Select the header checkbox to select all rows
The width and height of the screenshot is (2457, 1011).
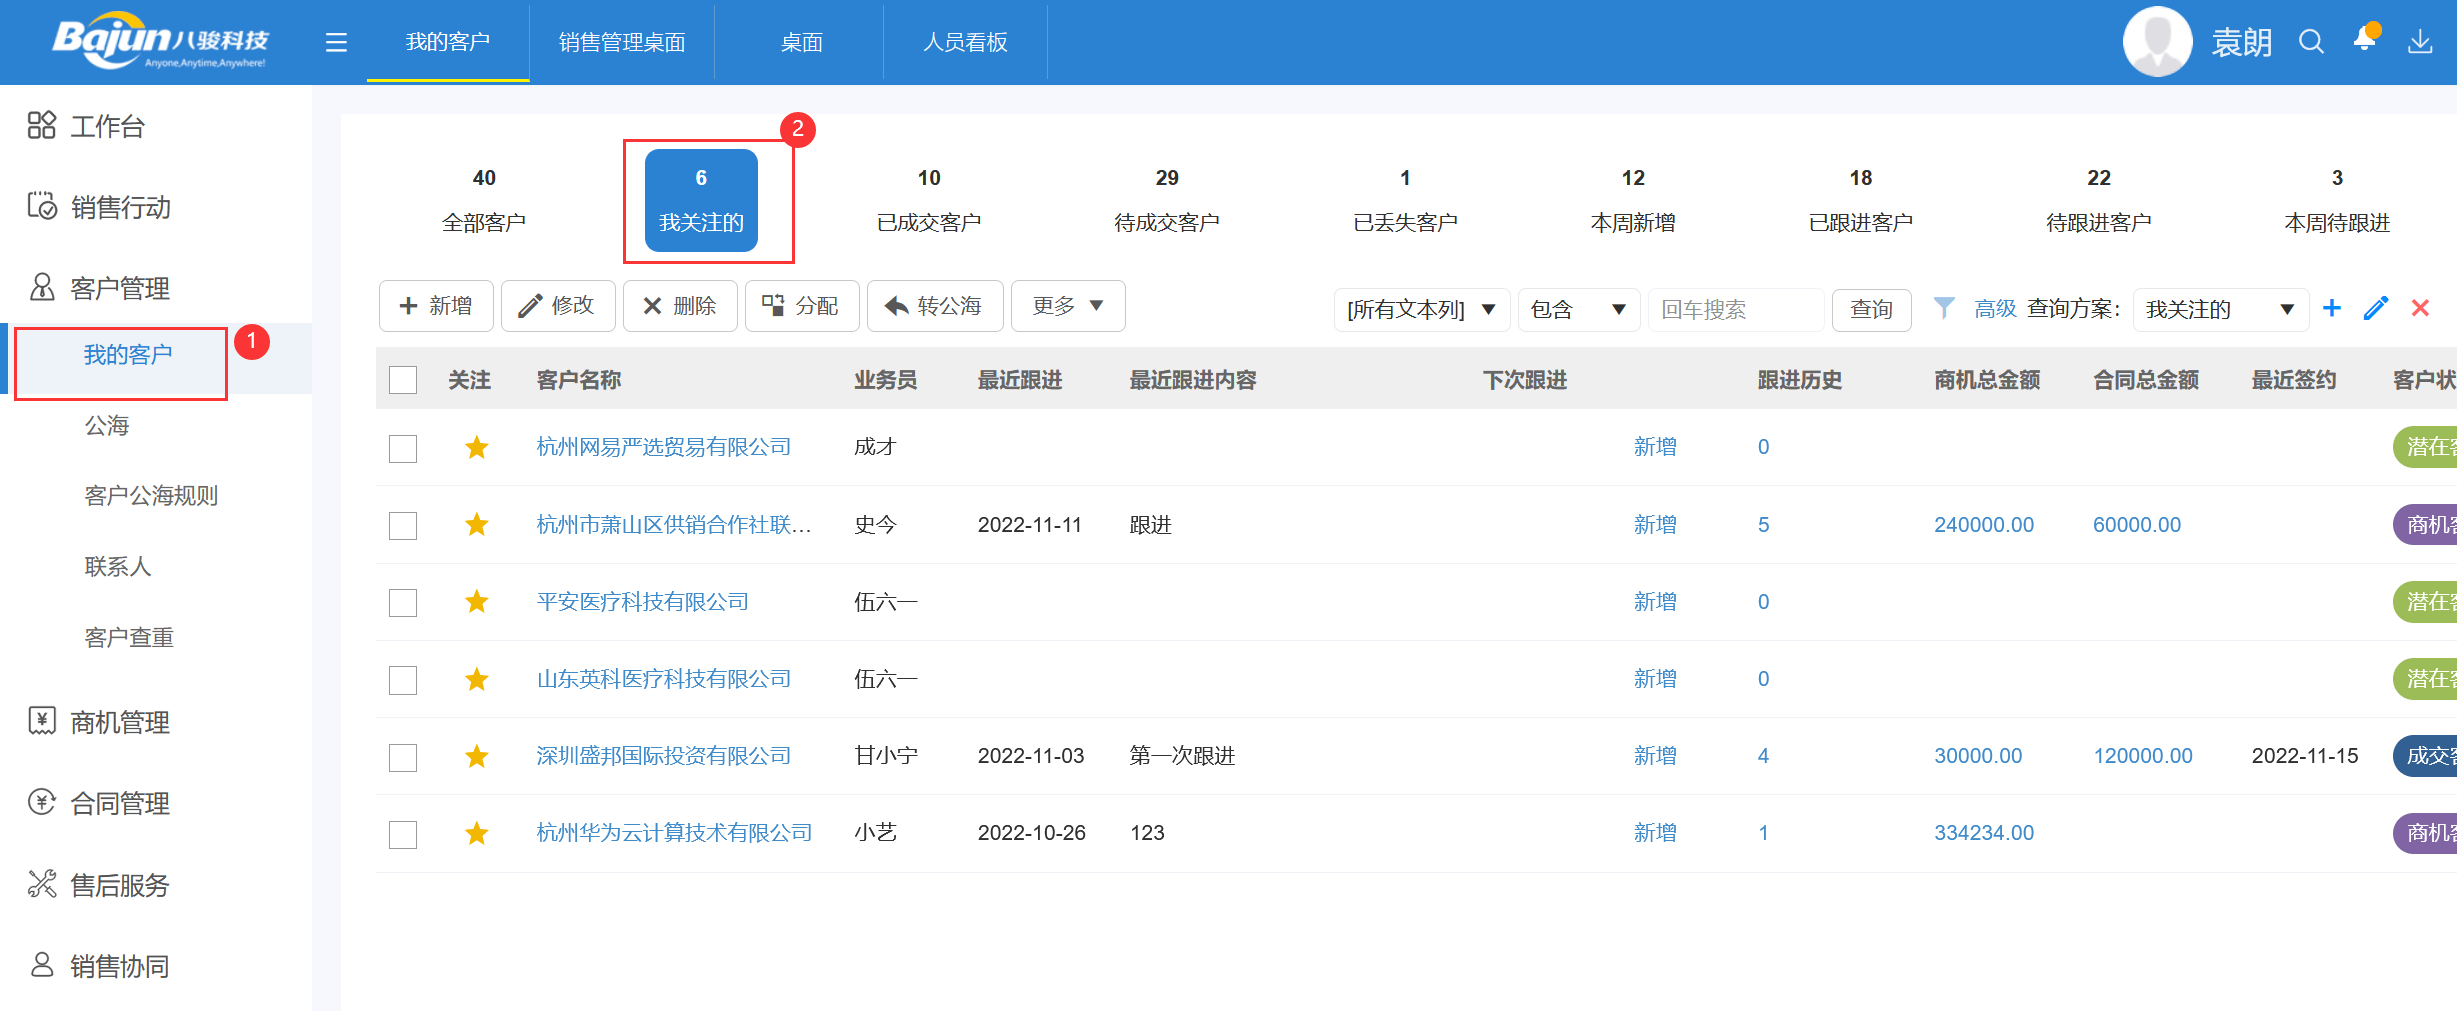pyautogui.click(x=403, y=379)
